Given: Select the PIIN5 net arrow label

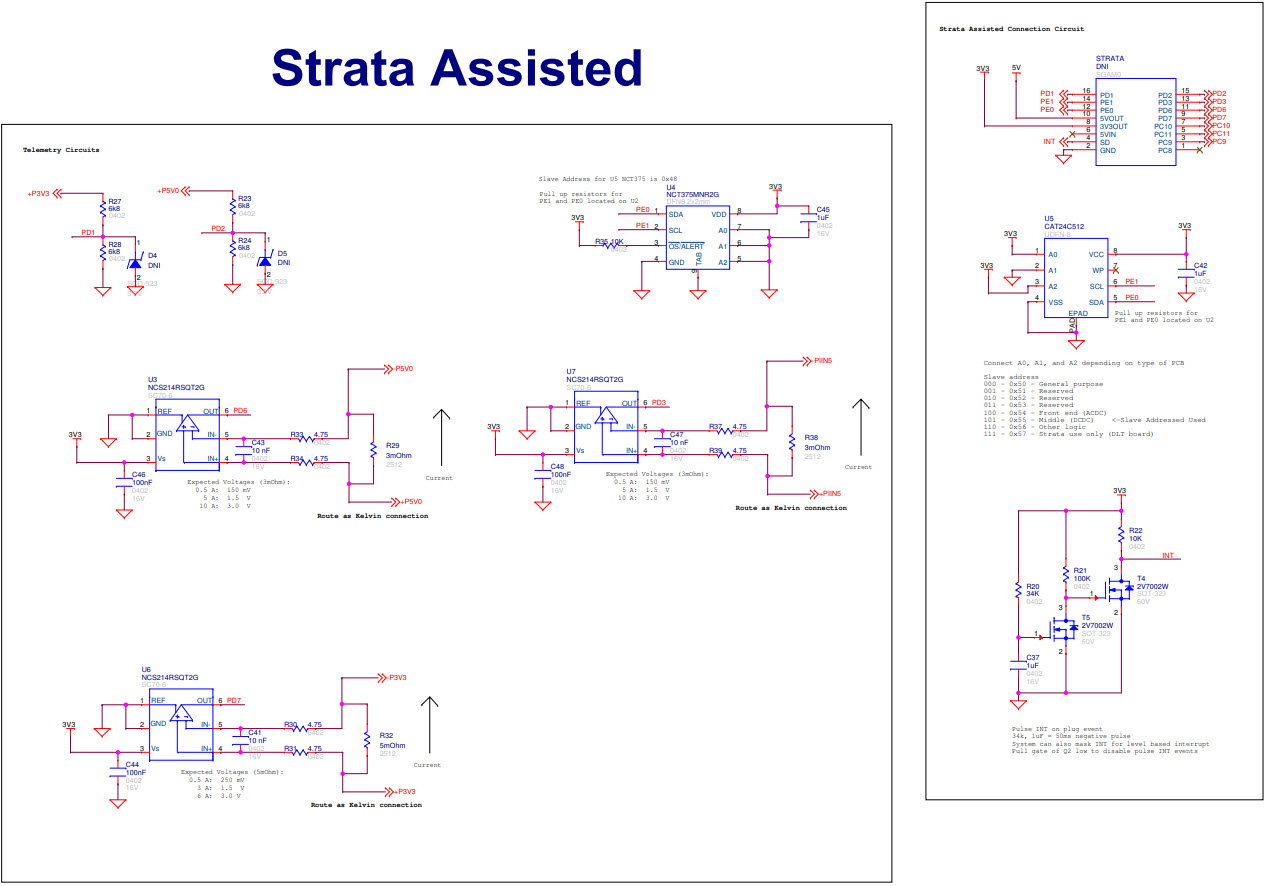Looking at the screenshot, I should (x=818, y=358).
